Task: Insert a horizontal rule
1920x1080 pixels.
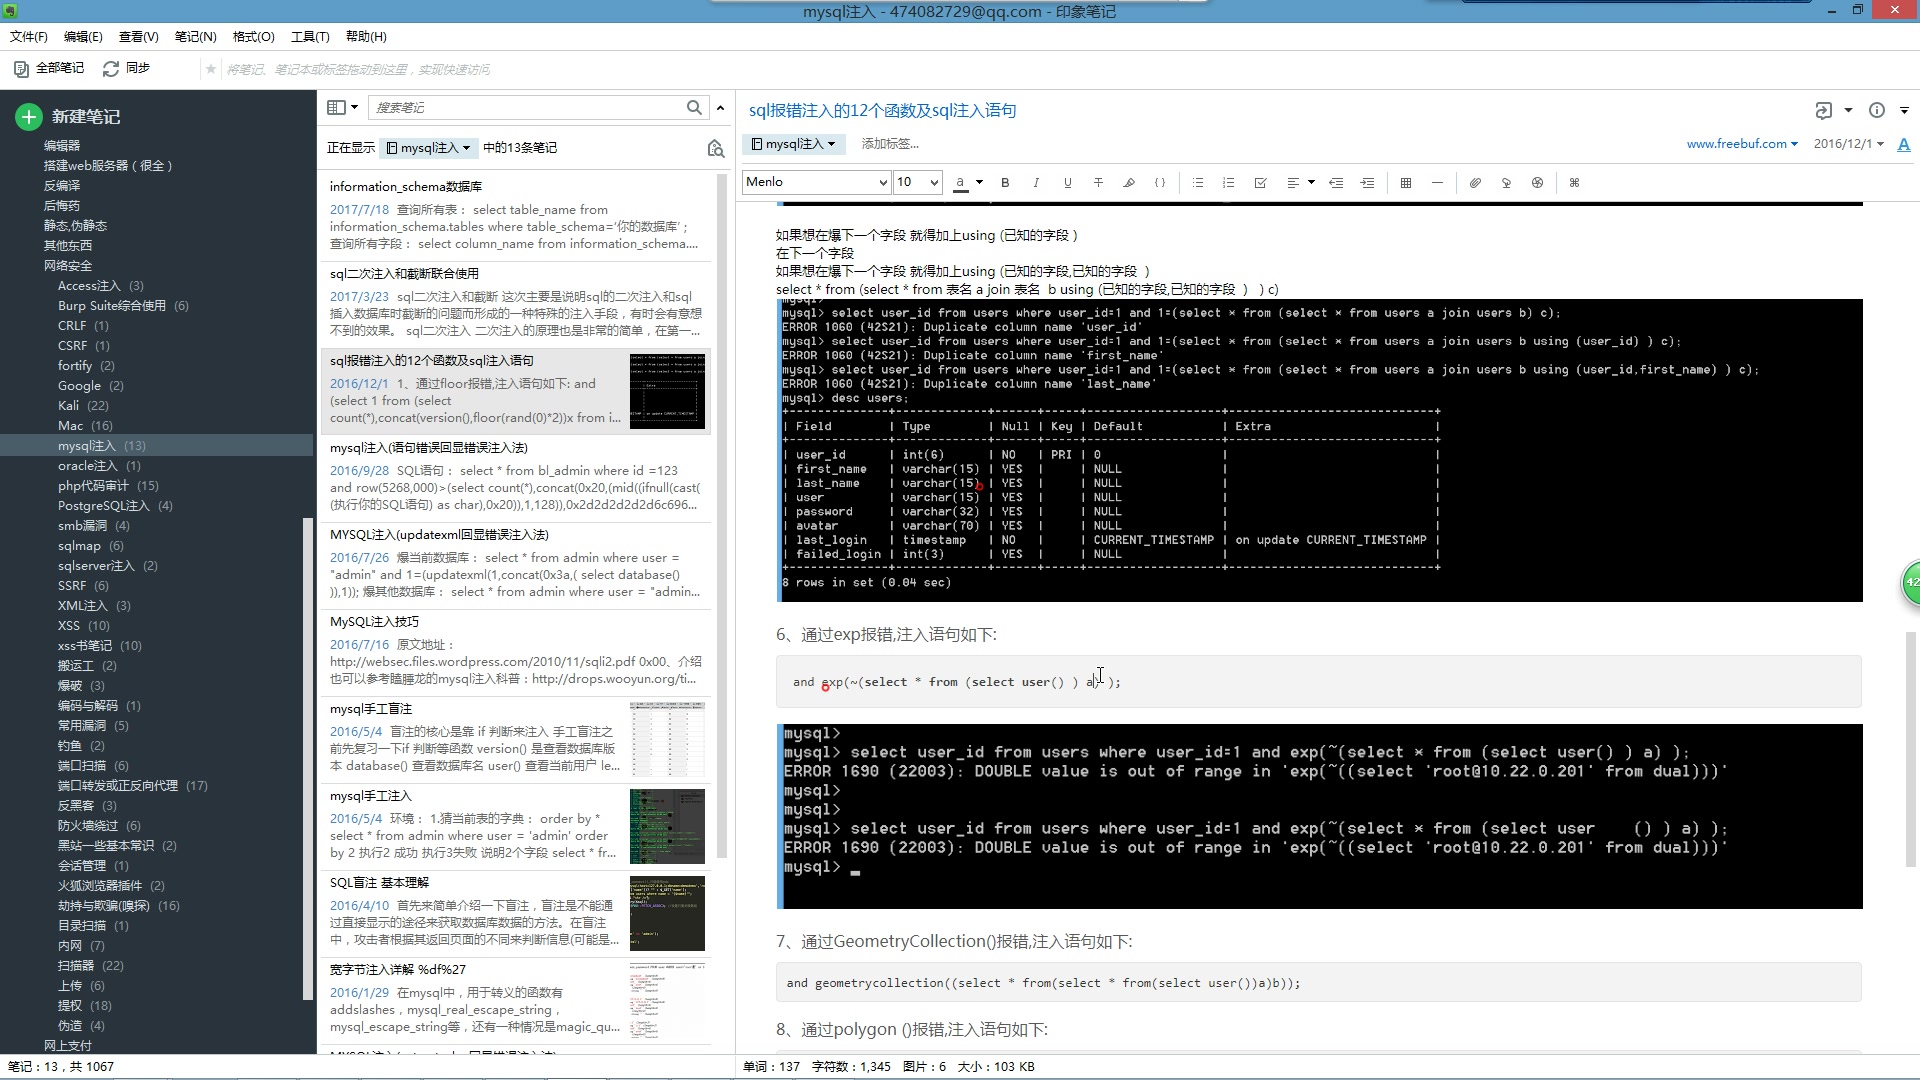Action: pos(1437,183)
